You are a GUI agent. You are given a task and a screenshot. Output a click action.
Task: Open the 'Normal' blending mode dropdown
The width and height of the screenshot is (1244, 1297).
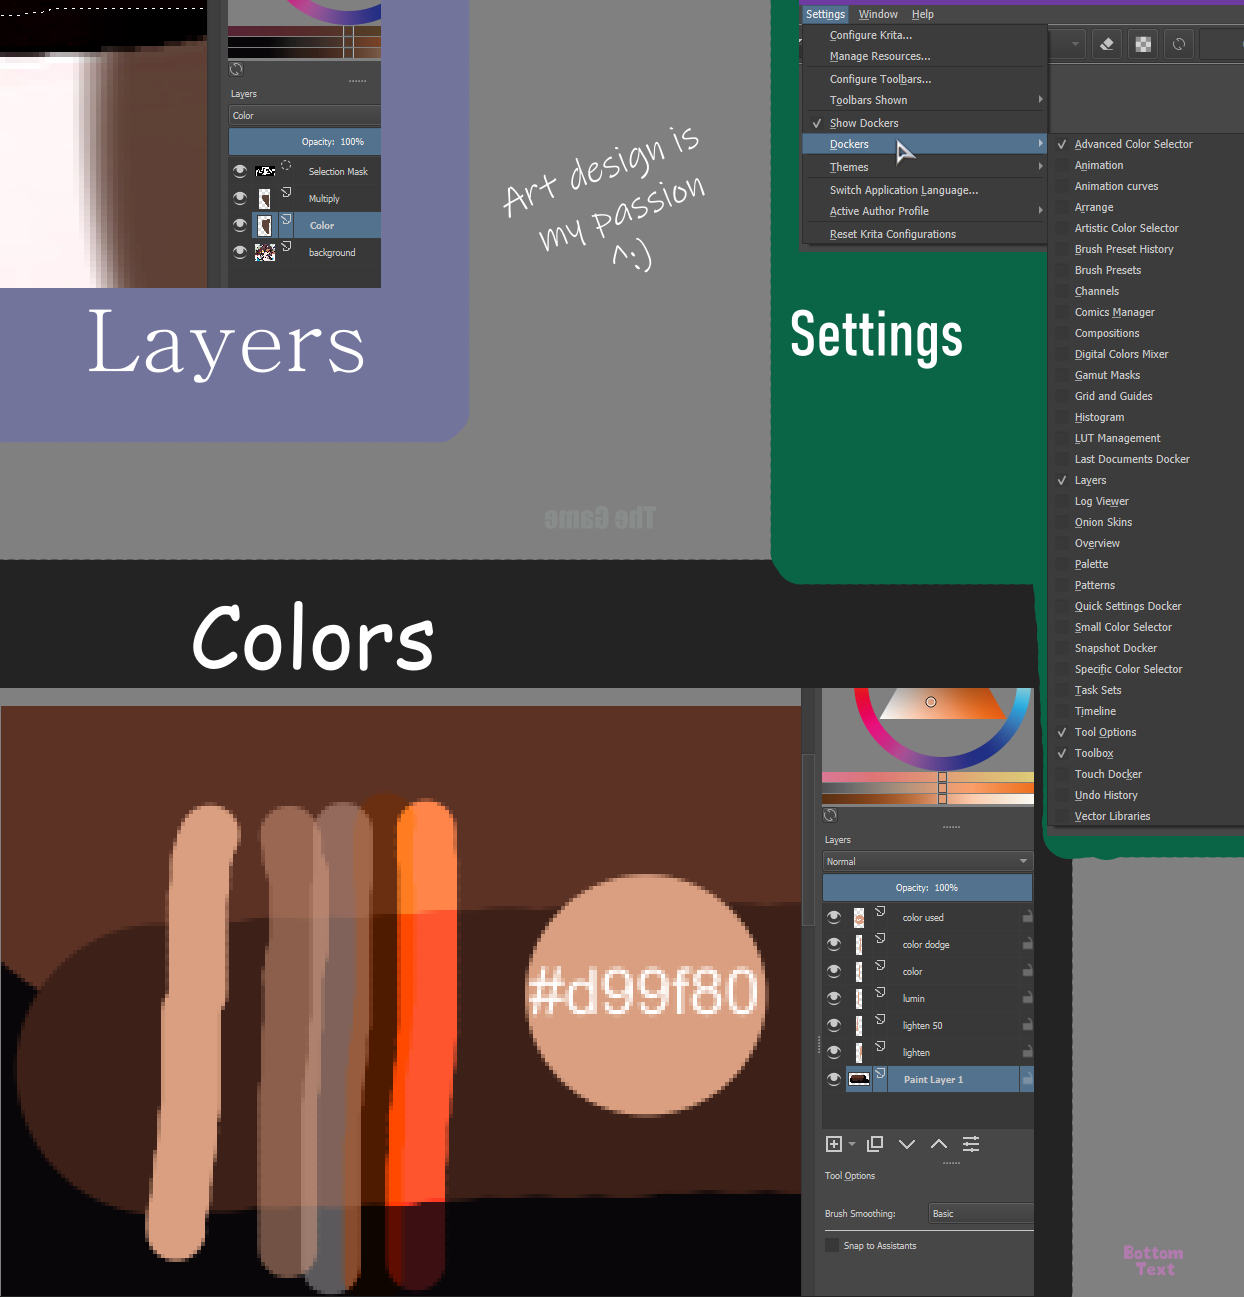[x=927, y=861]
